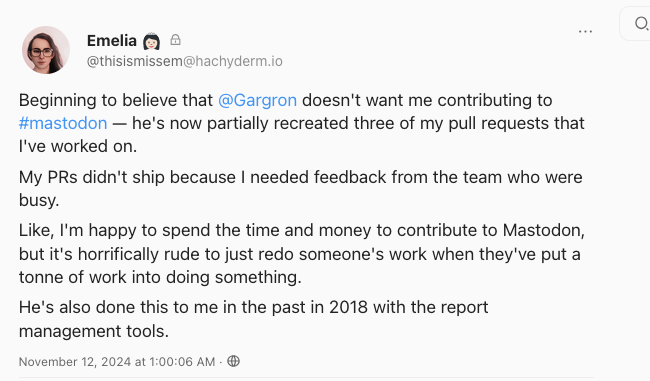The height and width of the screenshot is (381, 650).
Task: Click the @thisismissem@hachyderm.io handle
Action: pos(184,61)
